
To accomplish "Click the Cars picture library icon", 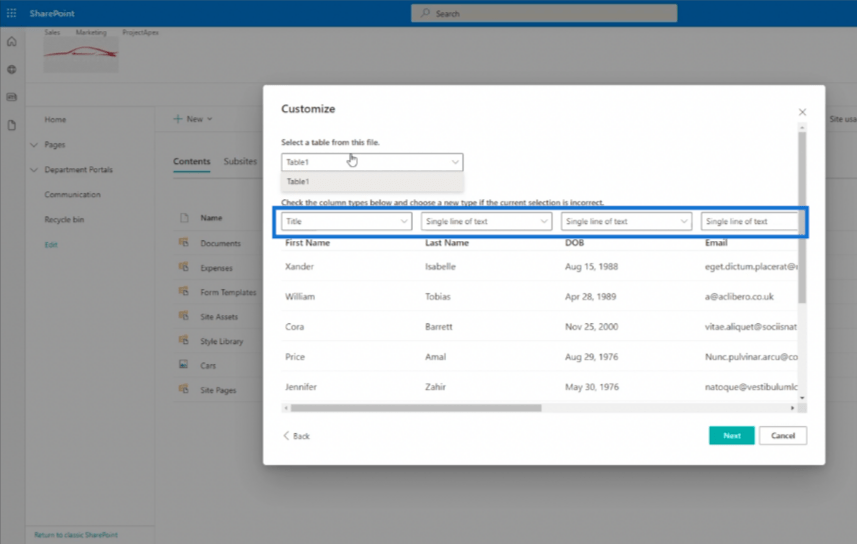I will pyautogui.click(x=184, y=365).
